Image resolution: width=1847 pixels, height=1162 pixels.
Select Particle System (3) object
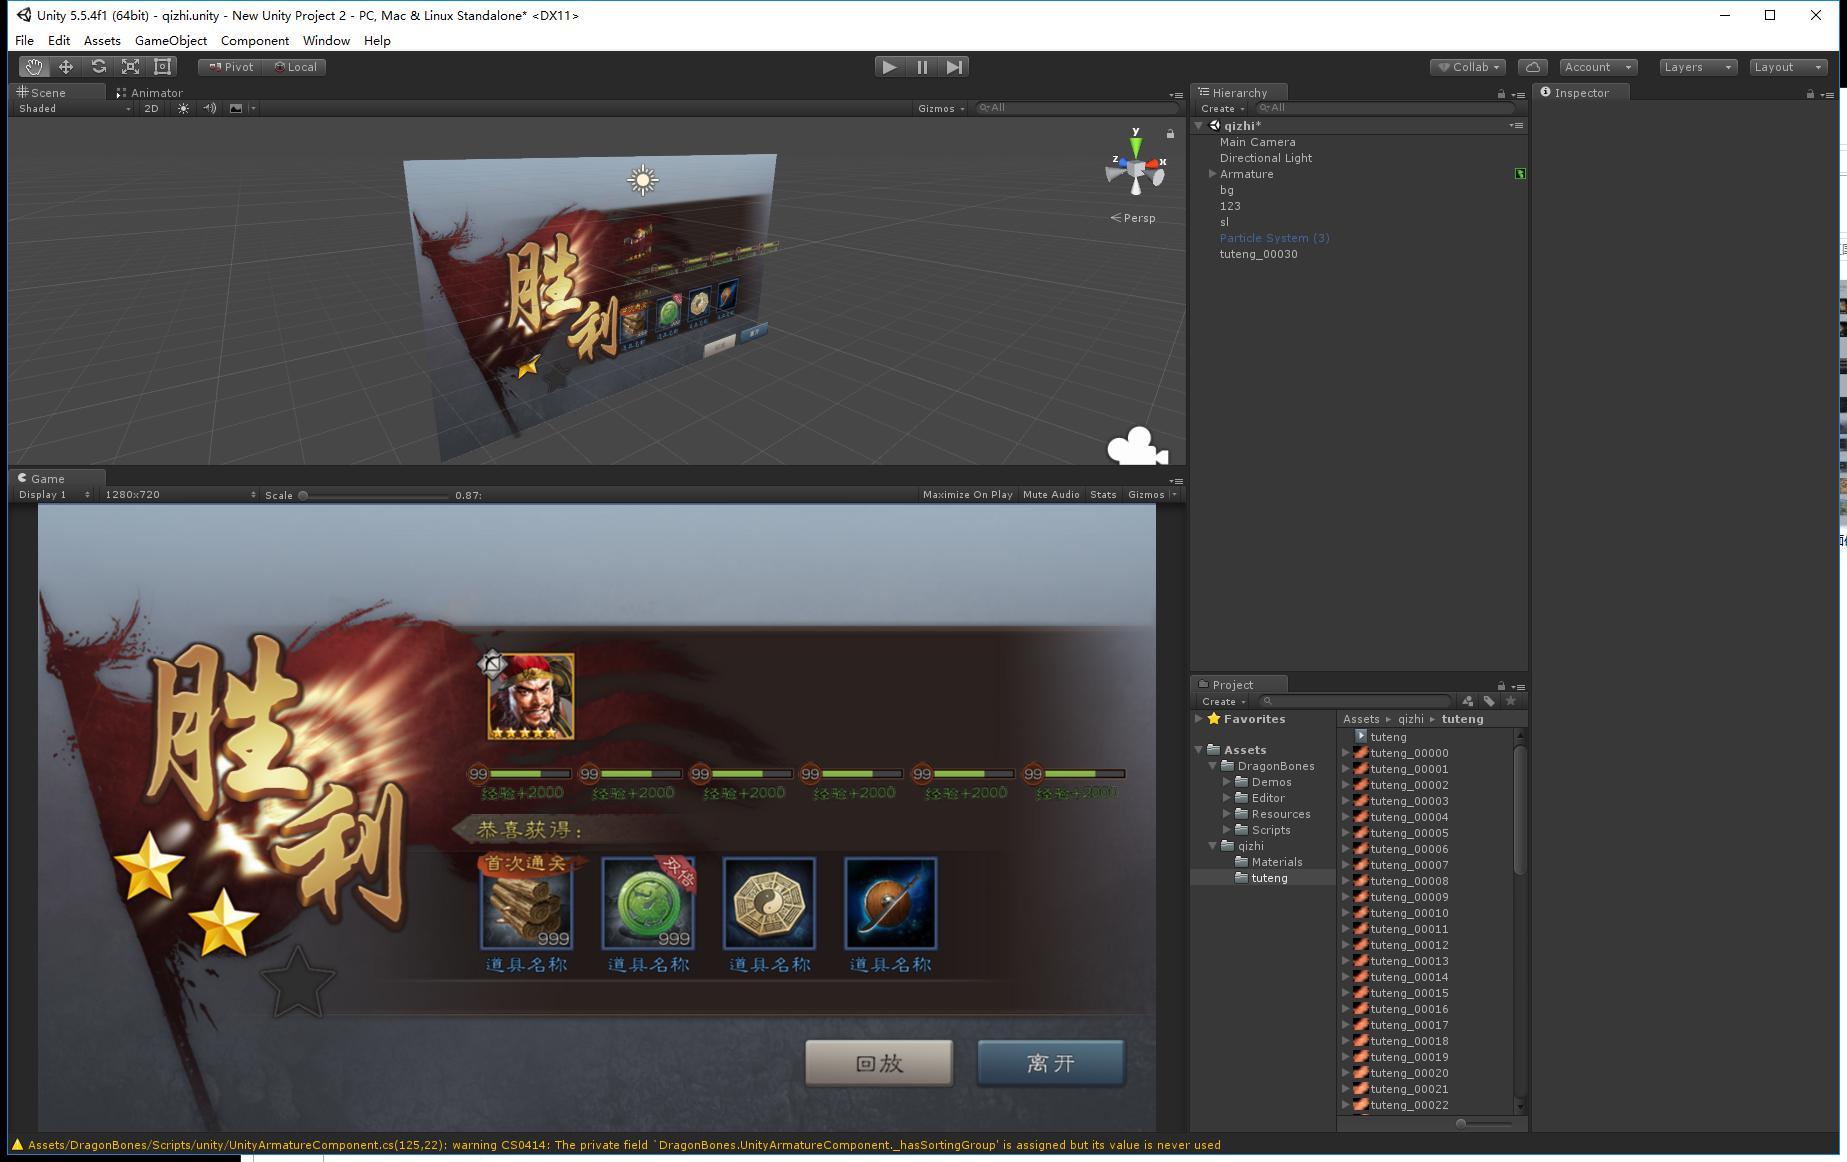pos(1274,238)
